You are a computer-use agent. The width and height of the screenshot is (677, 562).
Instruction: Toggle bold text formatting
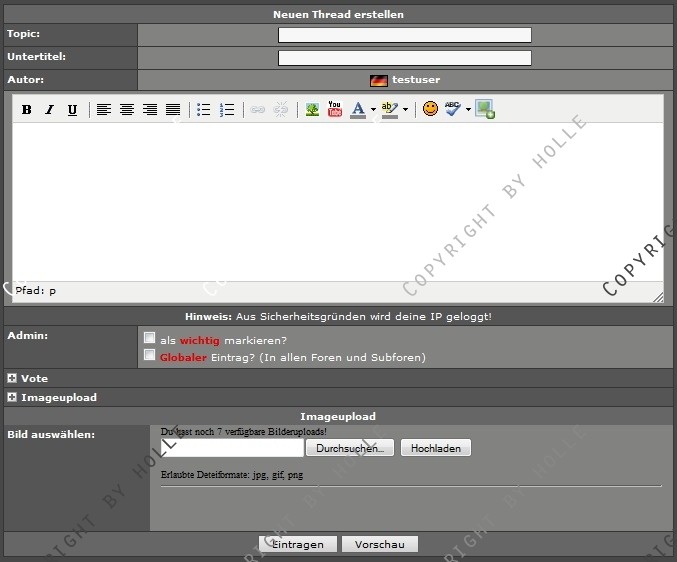[27, 110]
